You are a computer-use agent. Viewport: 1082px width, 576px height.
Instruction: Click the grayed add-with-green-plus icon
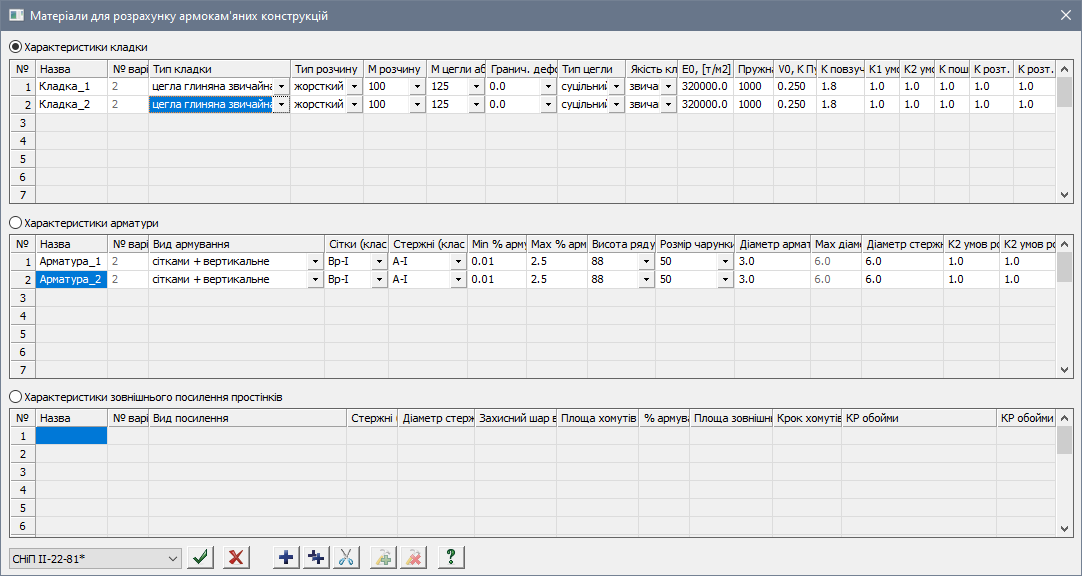pyautogui.click(x=383, y=557)
